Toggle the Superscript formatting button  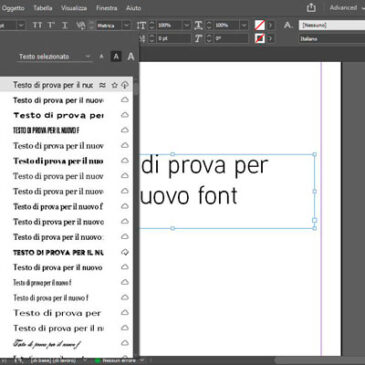coord(51,25)
